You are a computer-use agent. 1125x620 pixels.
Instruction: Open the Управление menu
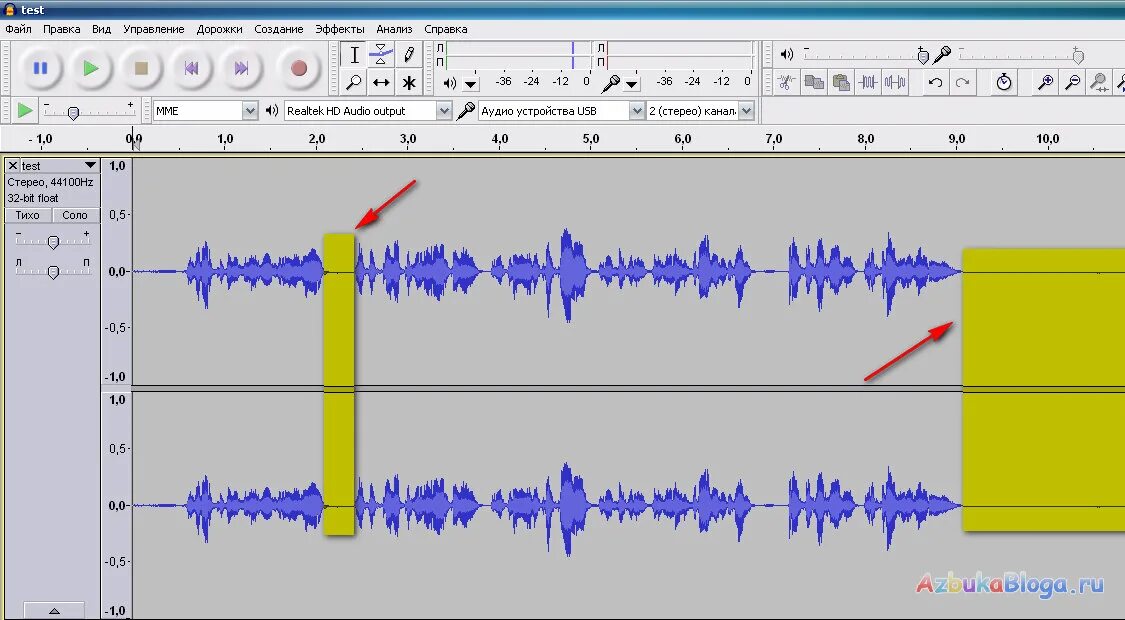154,29
